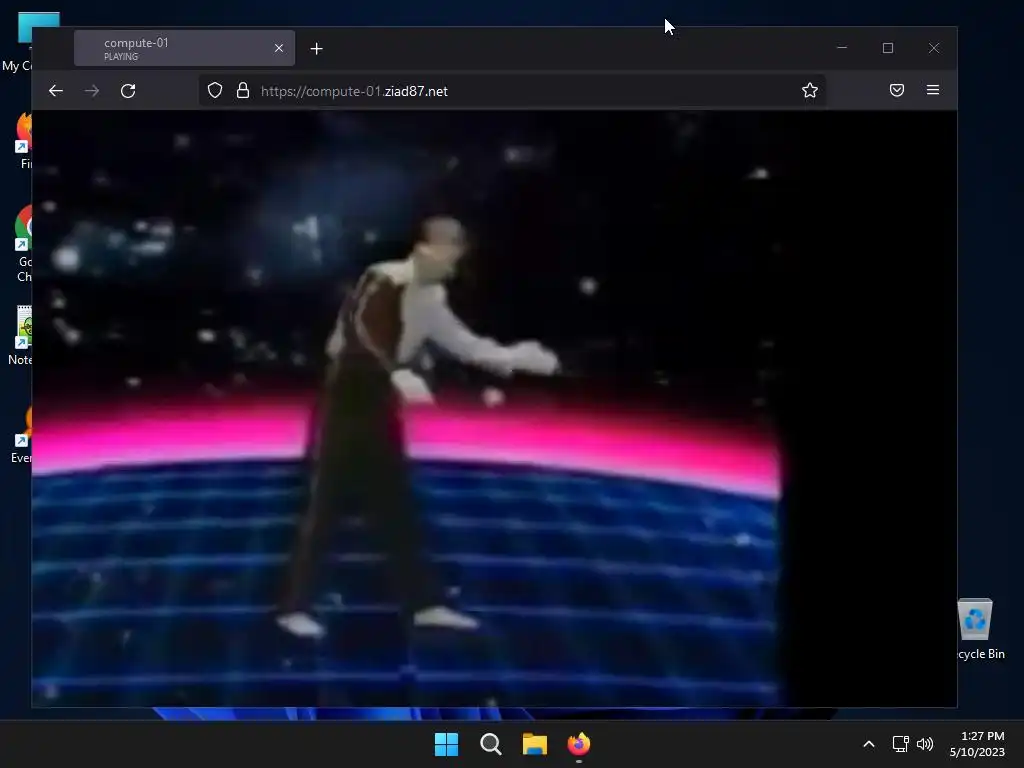The width and height of the screenshot is (1024, 768).
Task: Click the Firefox taskbar icon
Action: [x=579, y=744]
